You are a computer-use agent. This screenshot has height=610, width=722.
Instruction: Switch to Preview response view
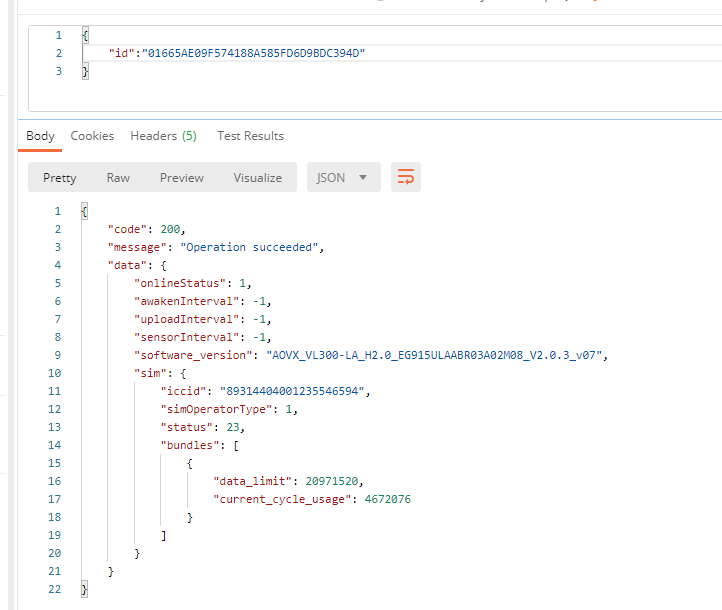click(x=182, y=177)
